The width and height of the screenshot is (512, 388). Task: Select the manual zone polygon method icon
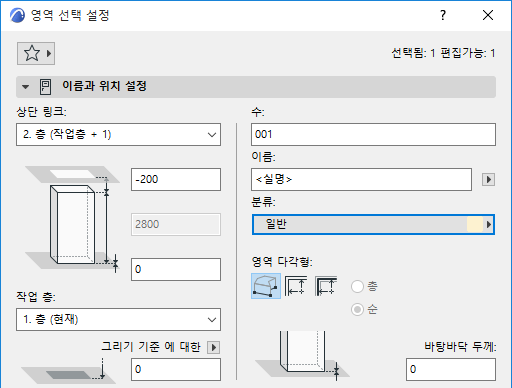pyautogui.click(x=266, y=286)
